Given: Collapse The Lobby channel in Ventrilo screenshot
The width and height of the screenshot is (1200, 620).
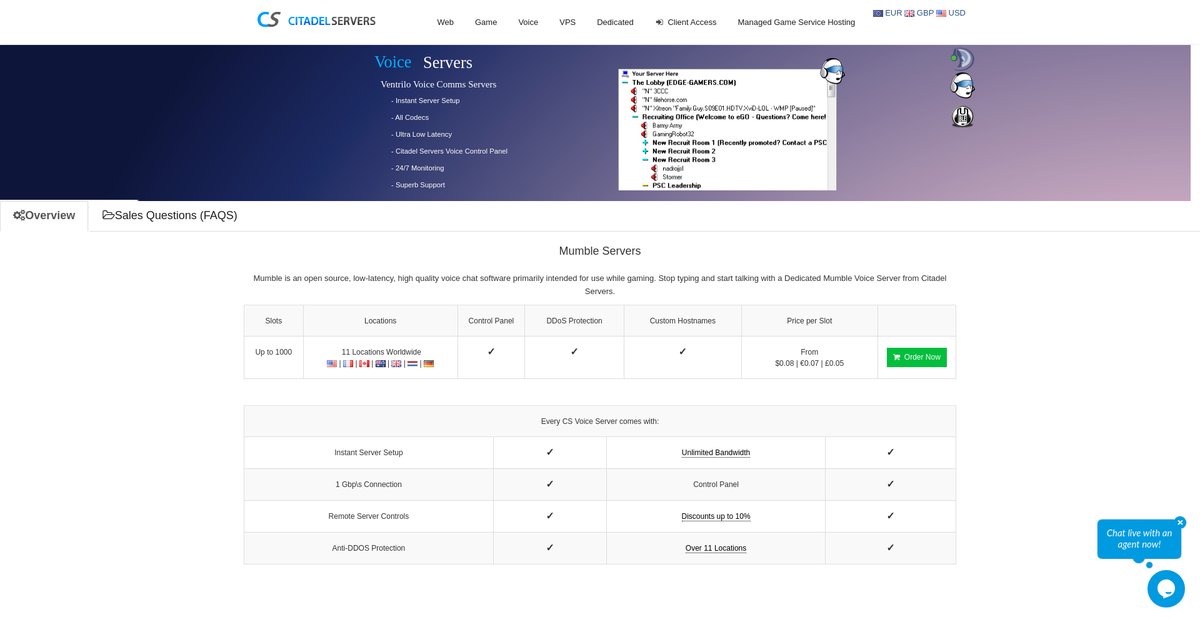Looking at the screenshot, I should pyautogui.click(x=625, y=82).
